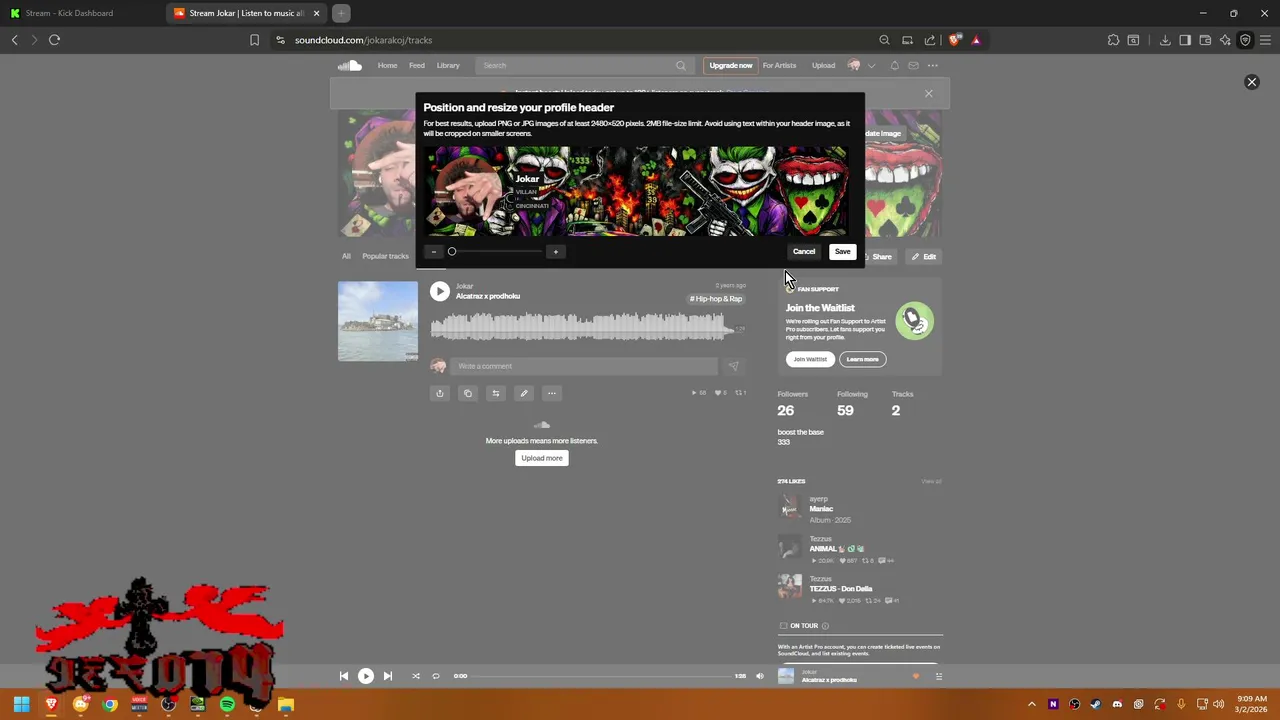The height and width of the screenshot is (720, 1280).
Task: Click the profile Edit button
Action: click(x=923, y=257)
